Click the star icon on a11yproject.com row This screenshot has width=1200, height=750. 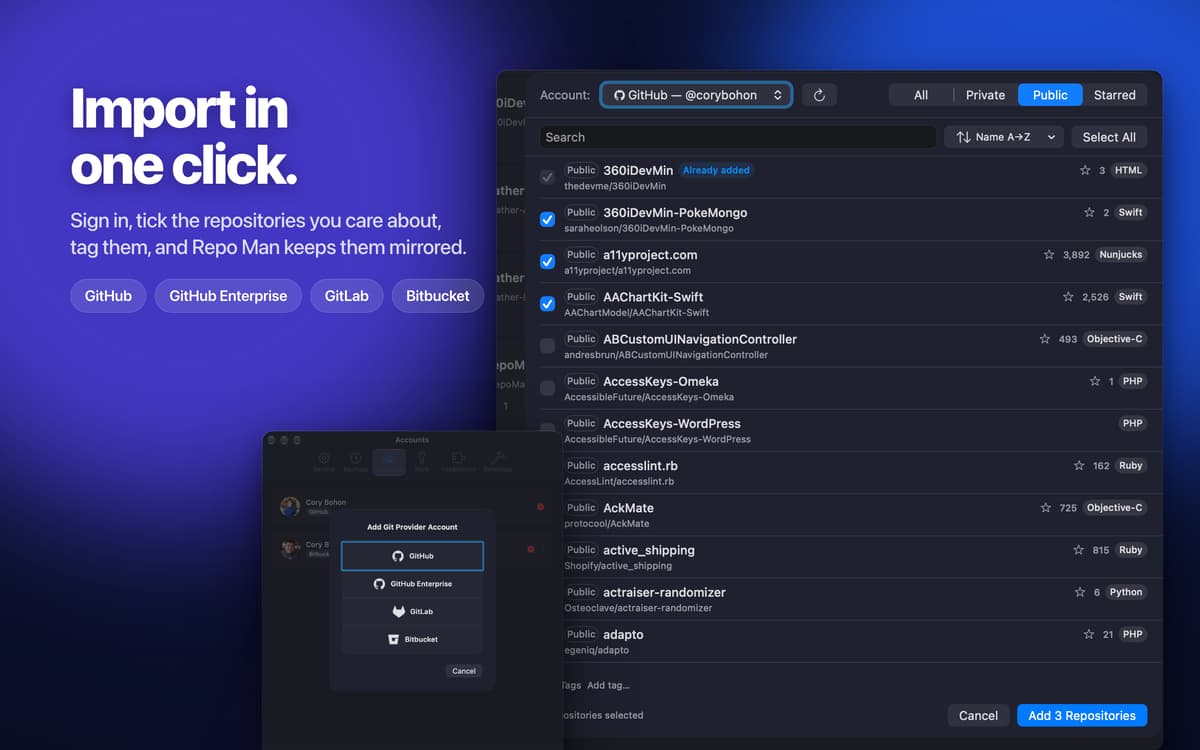coord(1049,255)
